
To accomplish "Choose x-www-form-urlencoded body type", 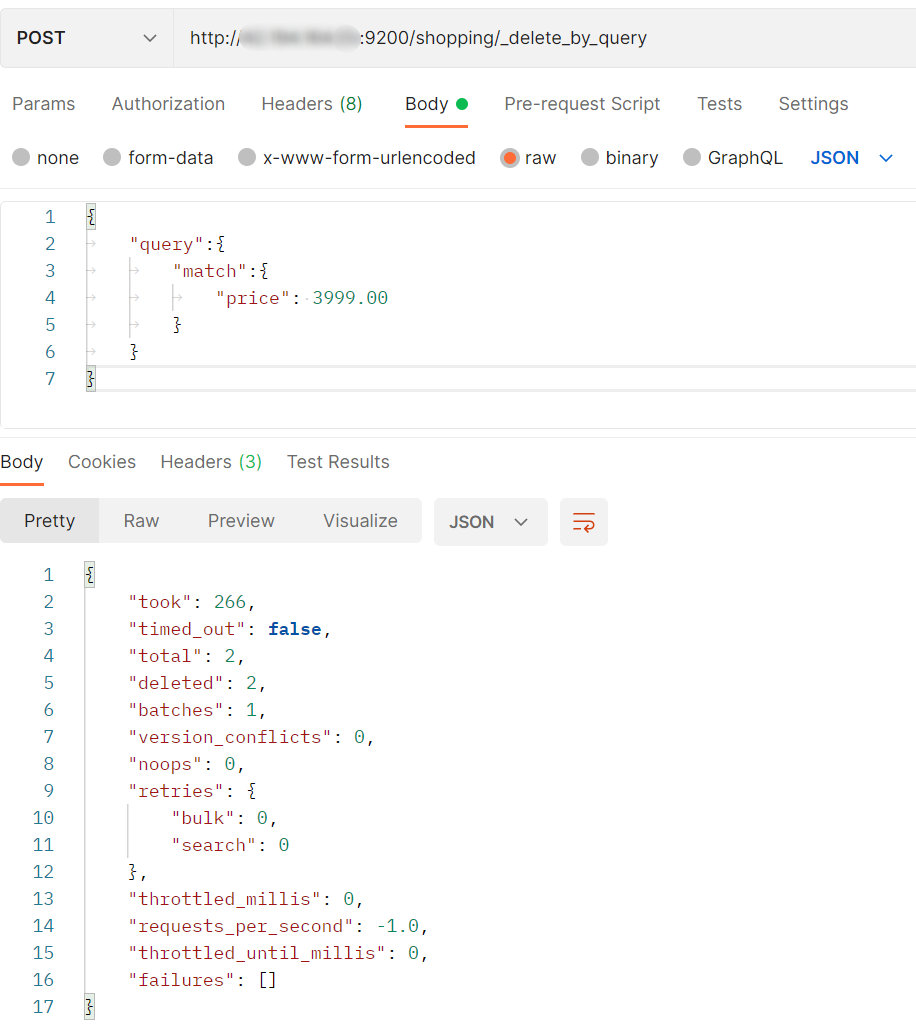I will coord(247,158).
